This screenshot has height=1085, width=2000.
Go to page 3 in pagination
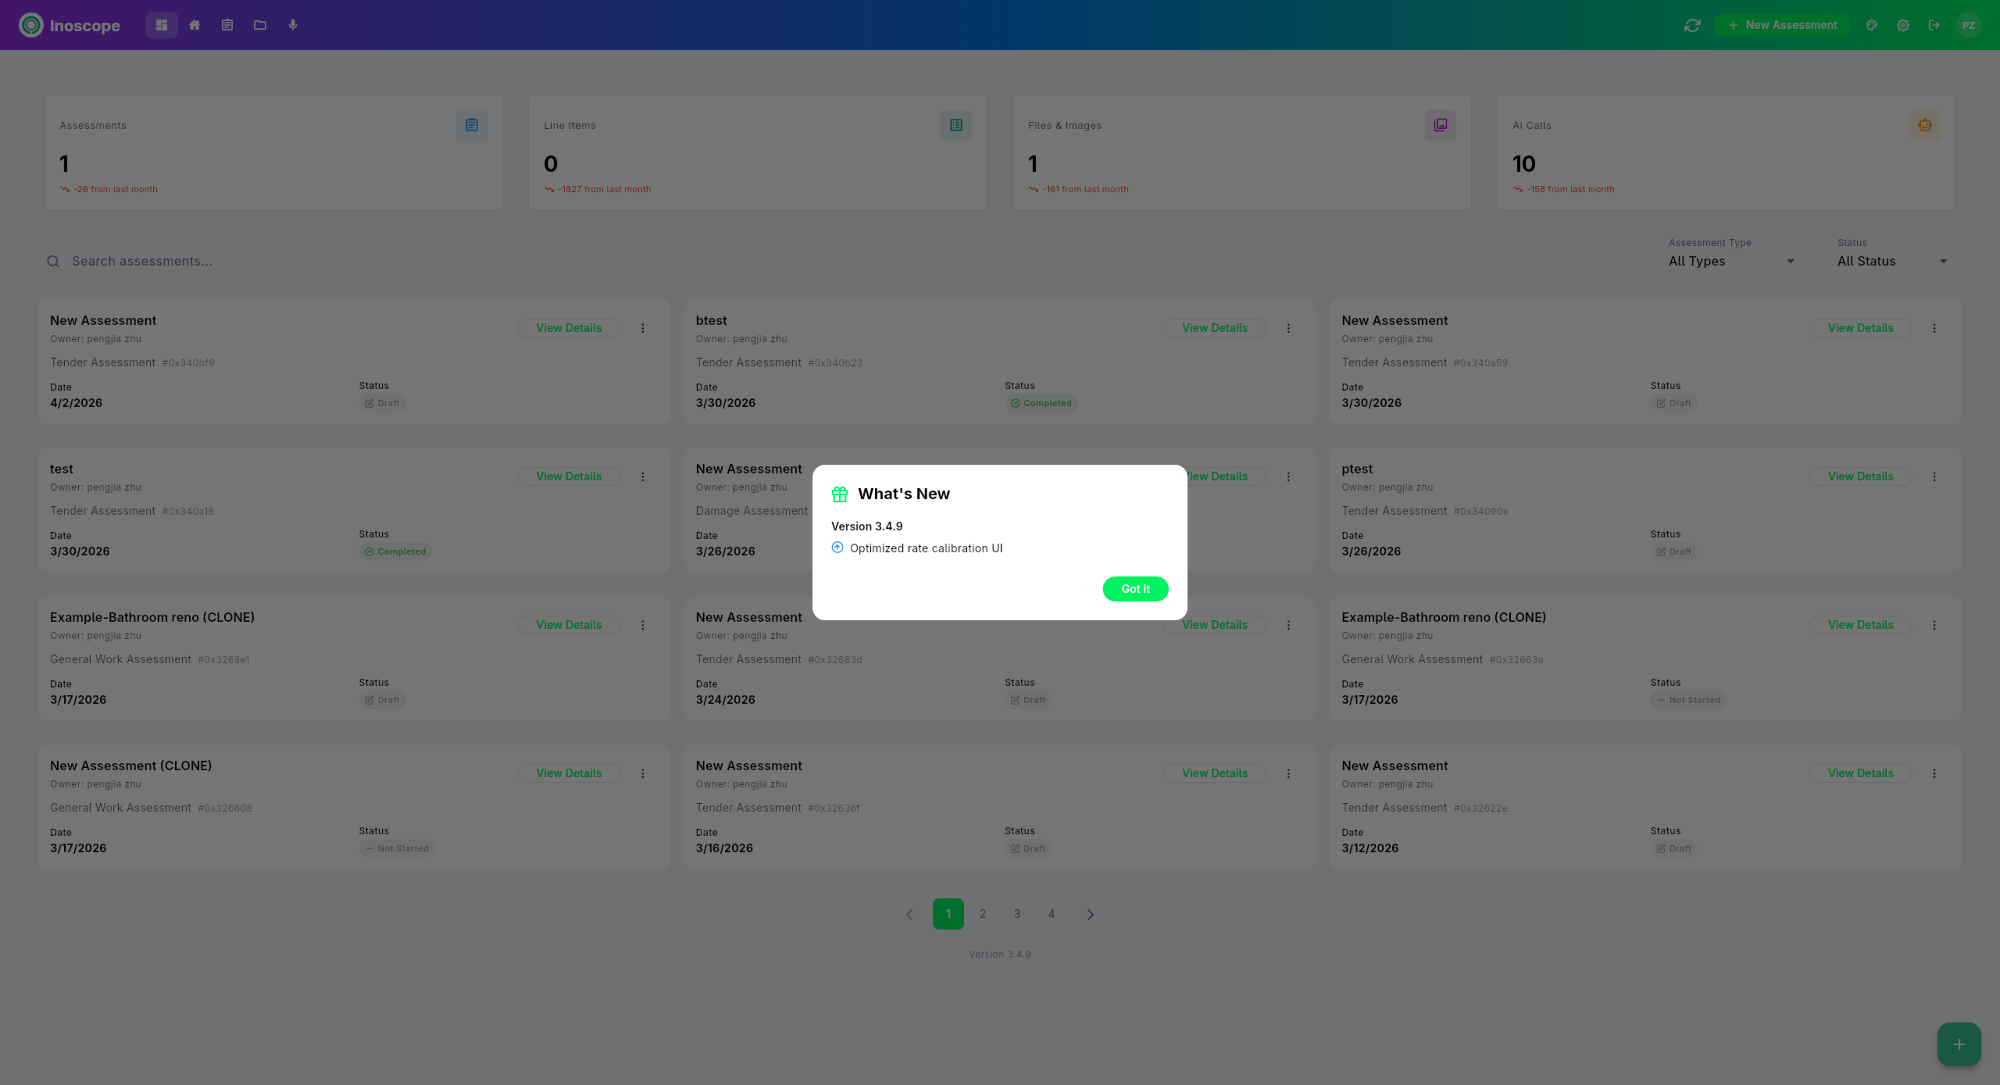[1017, 914]
